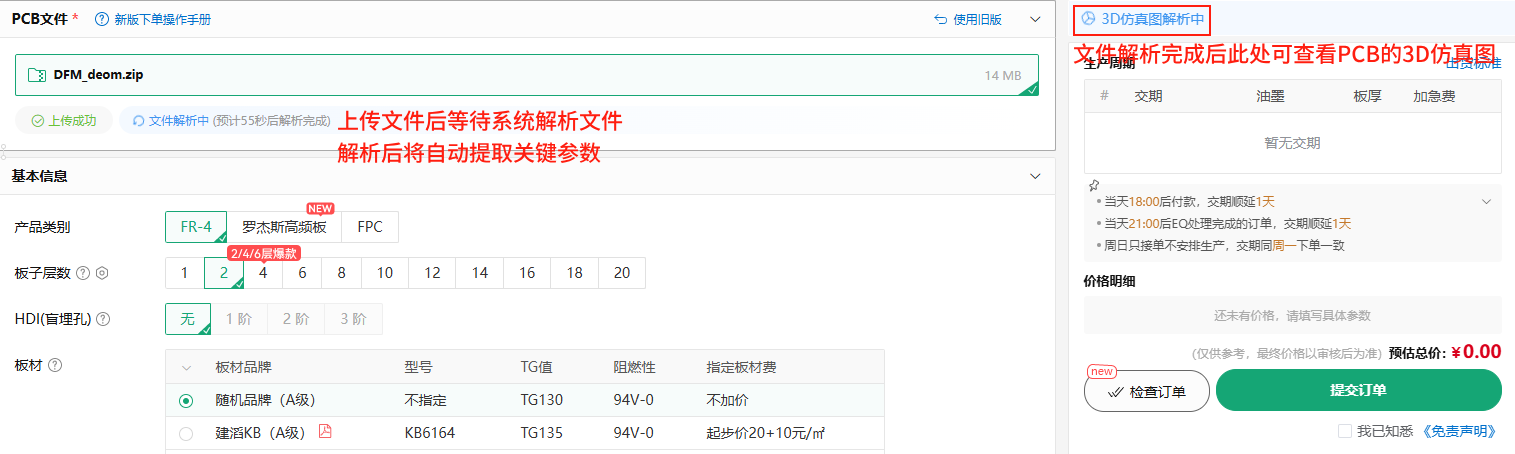This screenshot has width=1515, height=454.
Task: Click help icon next to 新版下单操作手册
Action: (101, 19)
